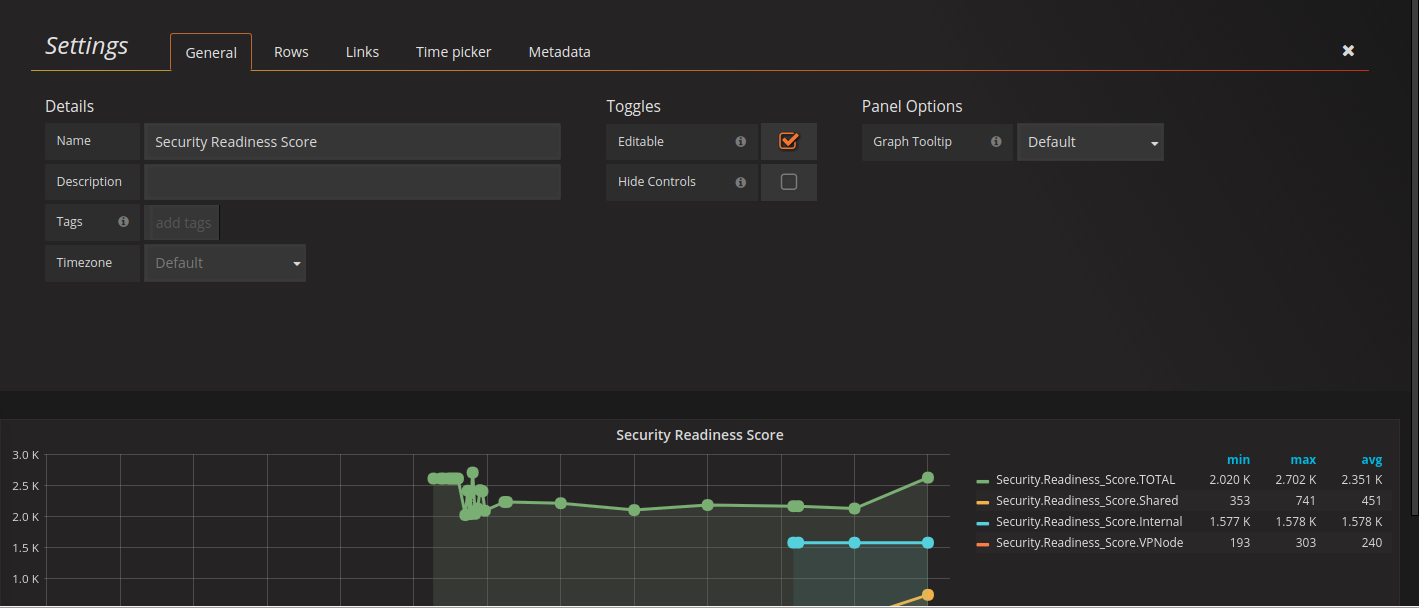Click the dashboard Name input field
1419x608 pixels.
352,142
